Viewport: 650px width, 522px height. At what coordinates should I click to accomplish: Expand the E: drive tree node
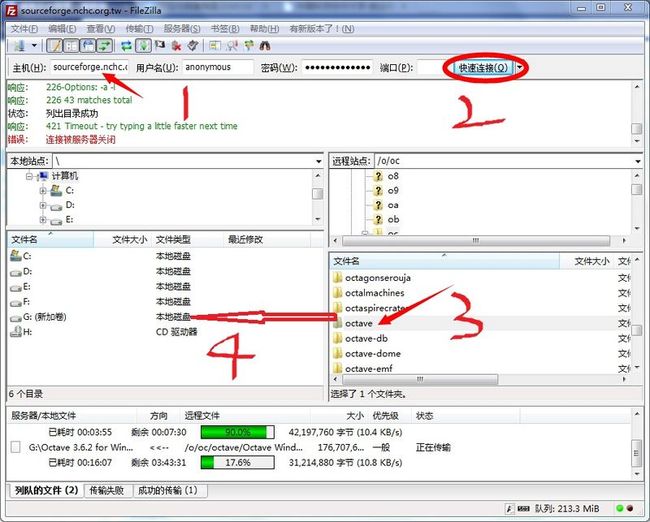tap(43, 219)
